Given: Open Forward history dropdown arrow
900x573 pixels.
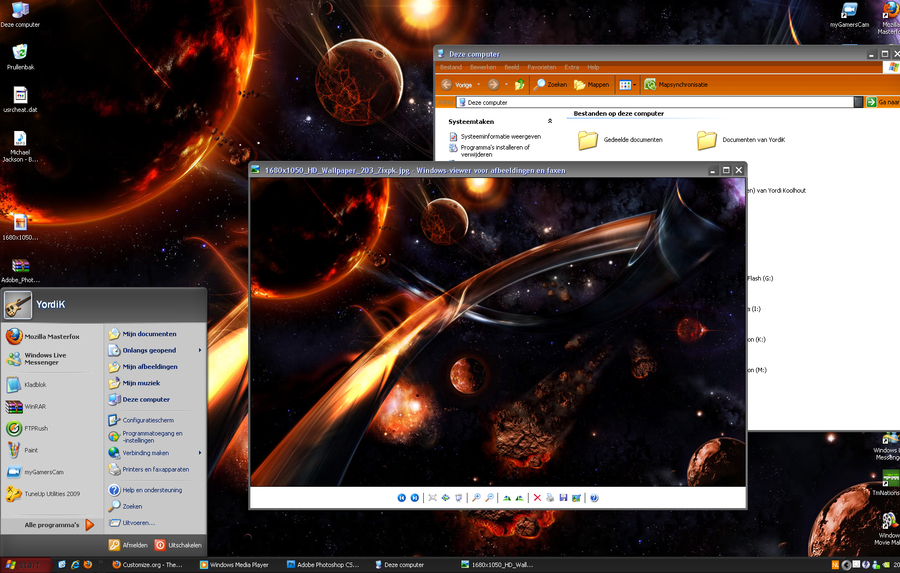Looking at the screenshot, I should coord(506,85).
